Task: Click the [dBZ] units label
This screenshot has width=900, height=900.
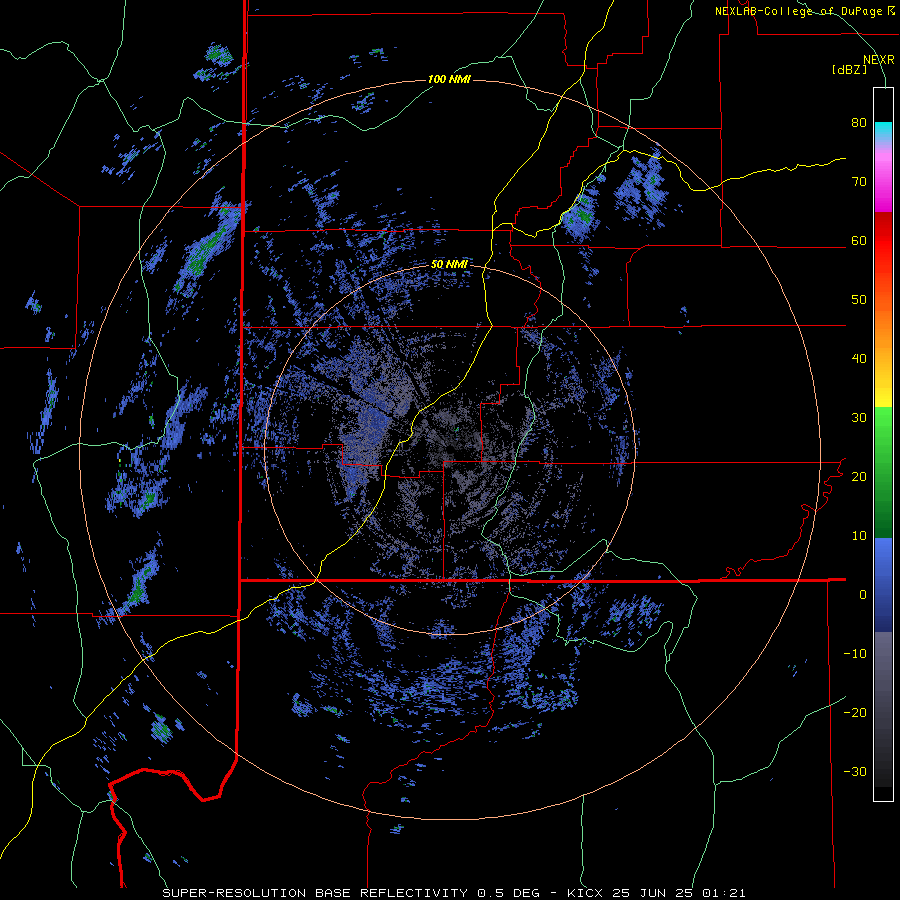Action: 849,69
